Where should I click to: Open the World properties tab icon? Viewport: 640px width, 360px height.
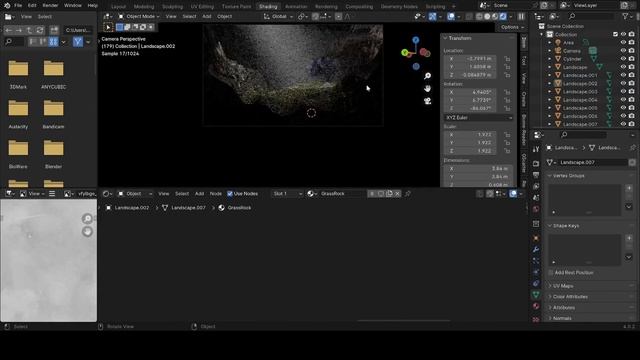[x=536, y=209]
